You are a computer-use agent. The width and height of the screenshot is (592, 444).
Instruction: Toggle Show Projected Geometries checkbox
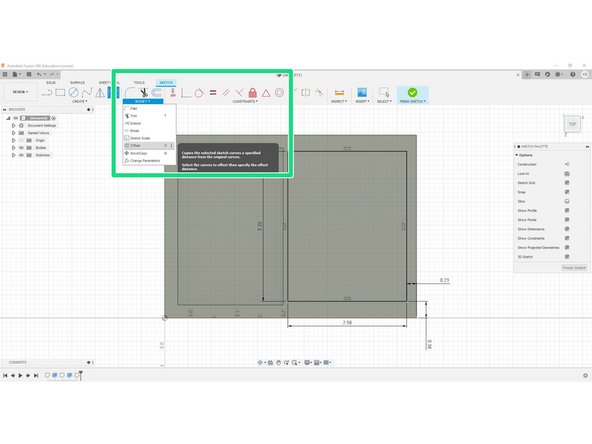click(567, 247)
